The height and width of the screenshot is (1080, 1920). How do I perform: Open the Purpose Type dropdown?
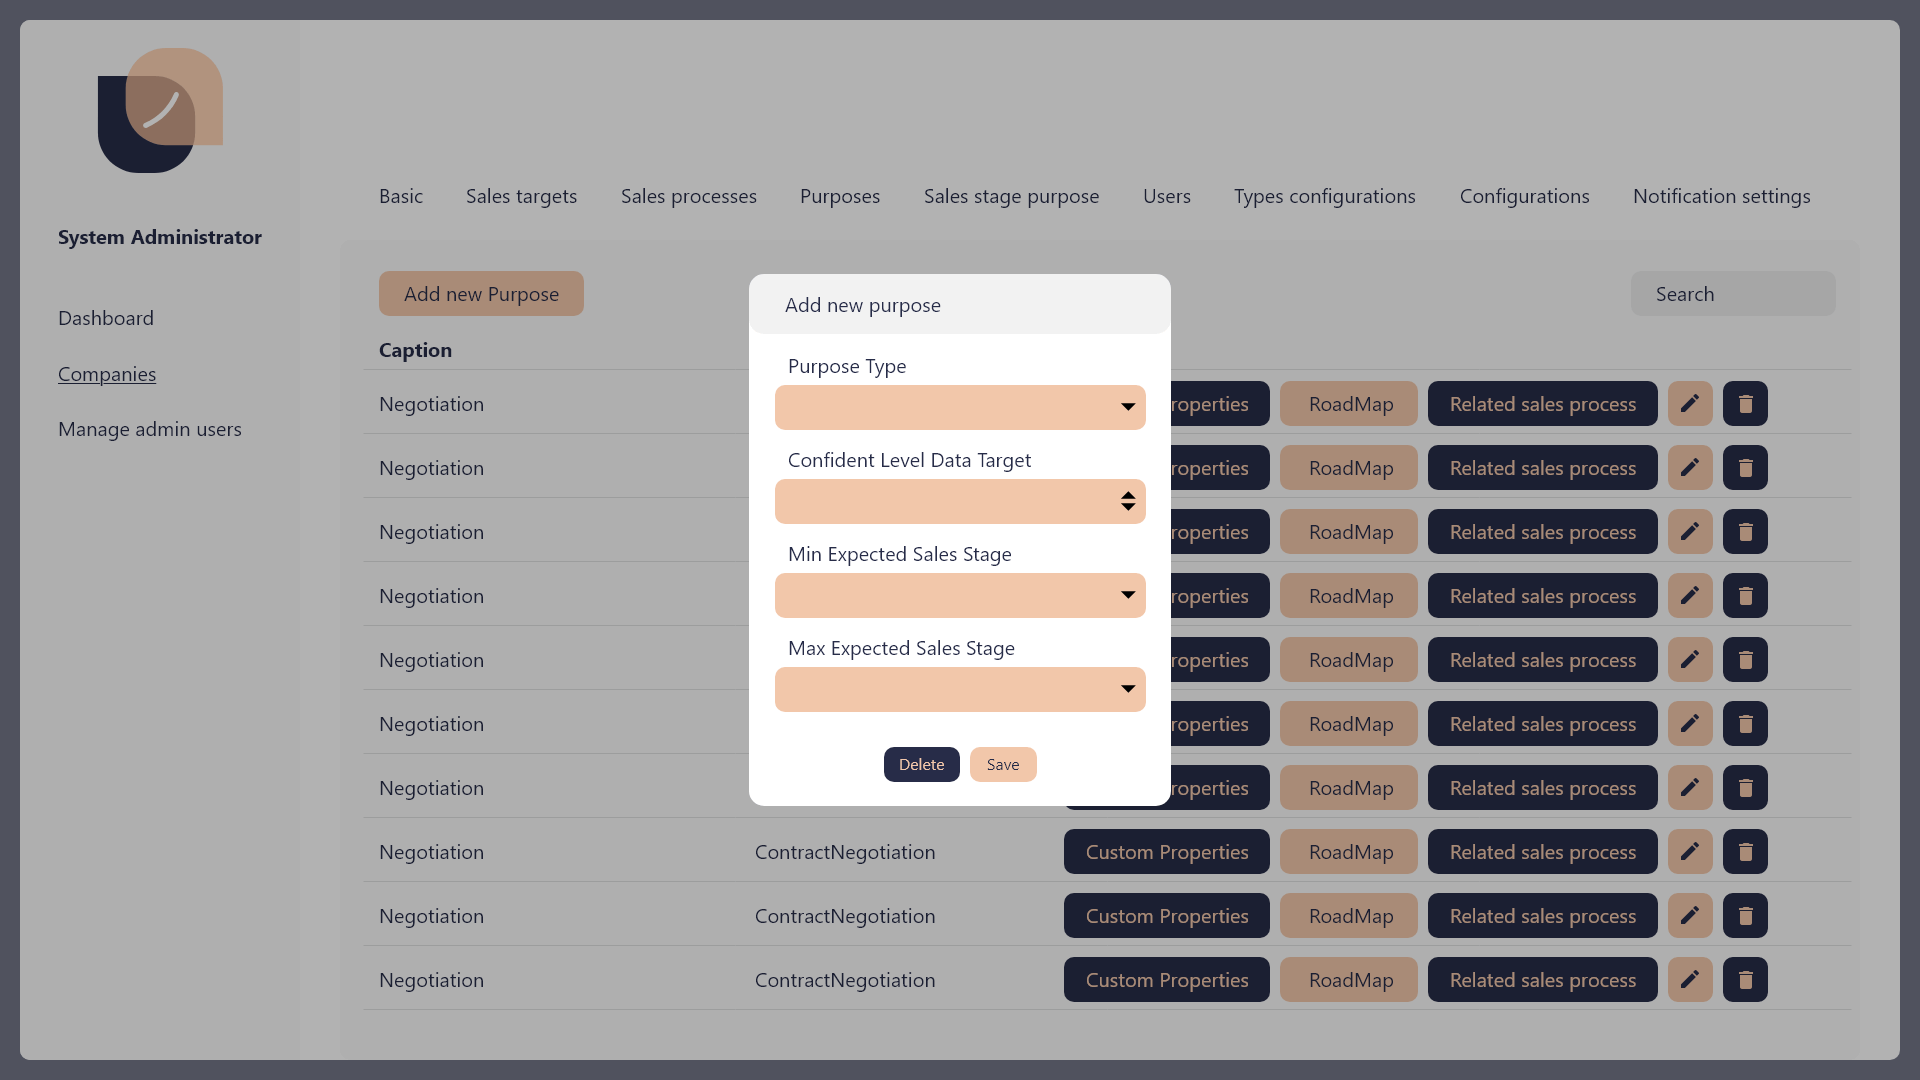(960, 407)
